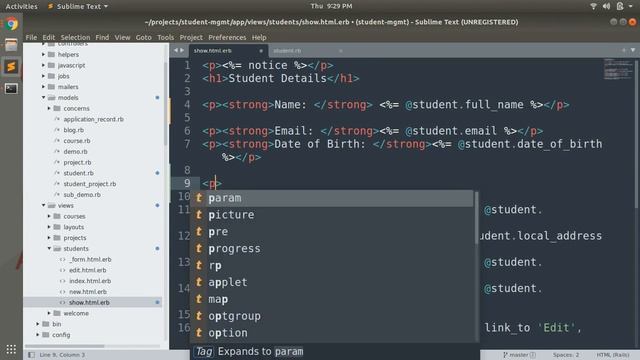Screen dimensions: 640x360
Task: Open the View menu
Action: (122, 37)
